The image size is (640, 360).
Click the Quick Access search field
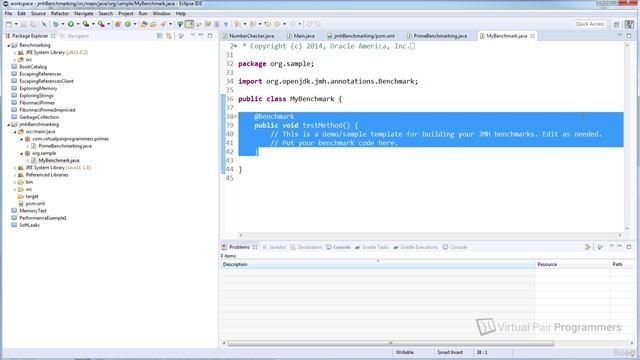(x=589, y=24)
